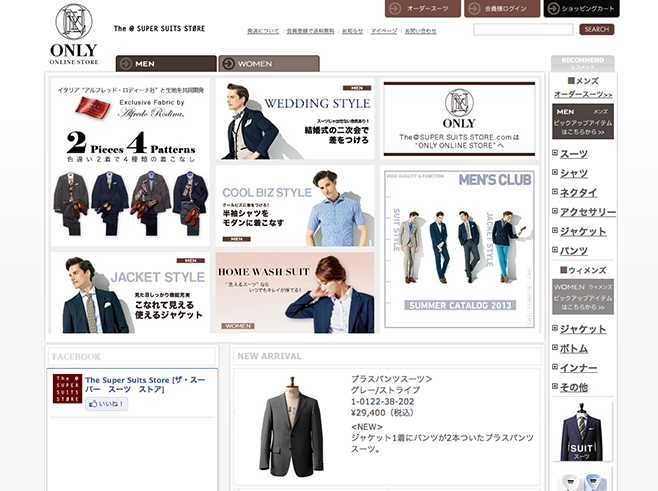Open The Super Suits Store Facebook page link
Image resolution: width=658 pixels, height=491 pixels.
click(x=145, y=384)
